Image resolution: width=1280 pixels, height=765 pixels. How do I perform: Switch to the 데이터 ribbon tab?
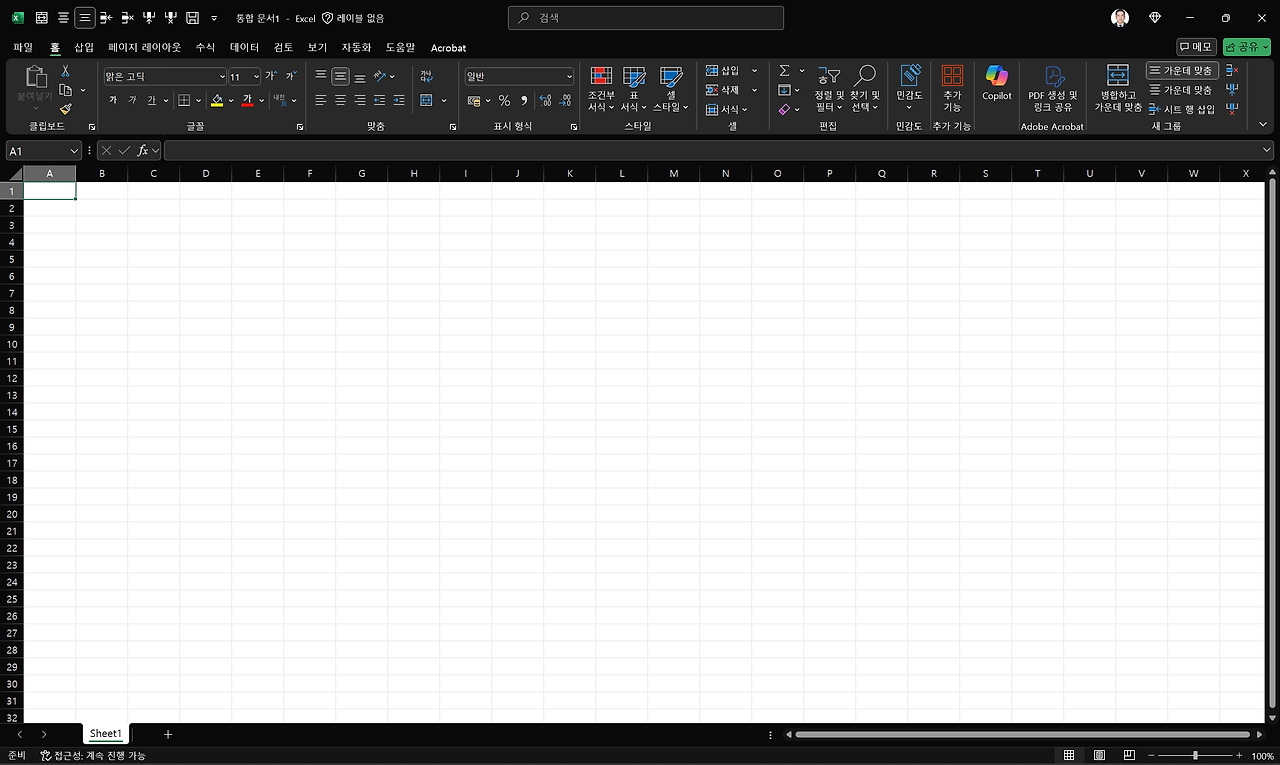[245, 47]
